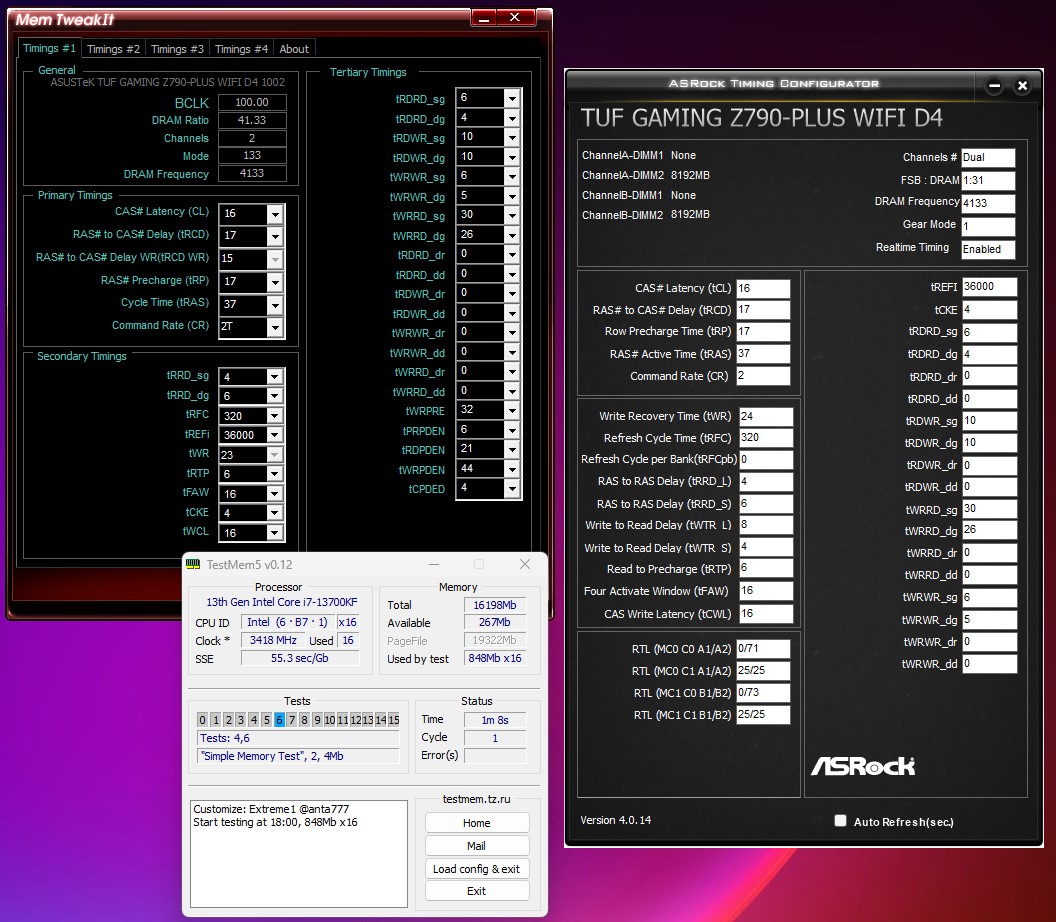Switch to Timings #2 tab
The height and width of the screenshot is (922, 1056).
click(113, 49)
